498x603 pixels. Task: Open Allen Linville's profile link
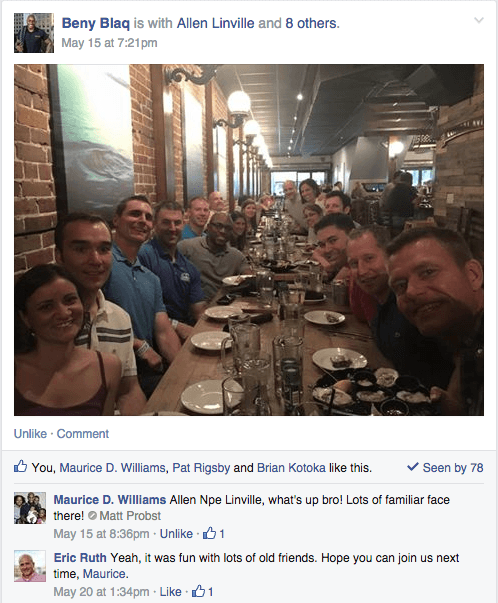click(x=215, y=23)
